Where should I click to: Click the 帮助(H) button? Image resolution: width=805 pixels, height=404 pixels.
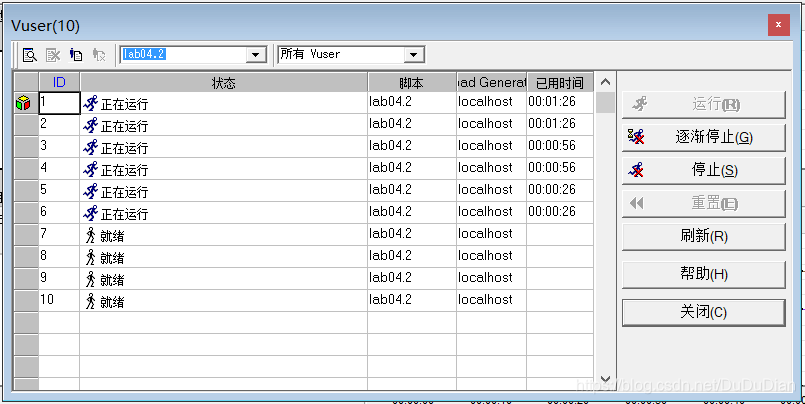(x=703, y=275)
